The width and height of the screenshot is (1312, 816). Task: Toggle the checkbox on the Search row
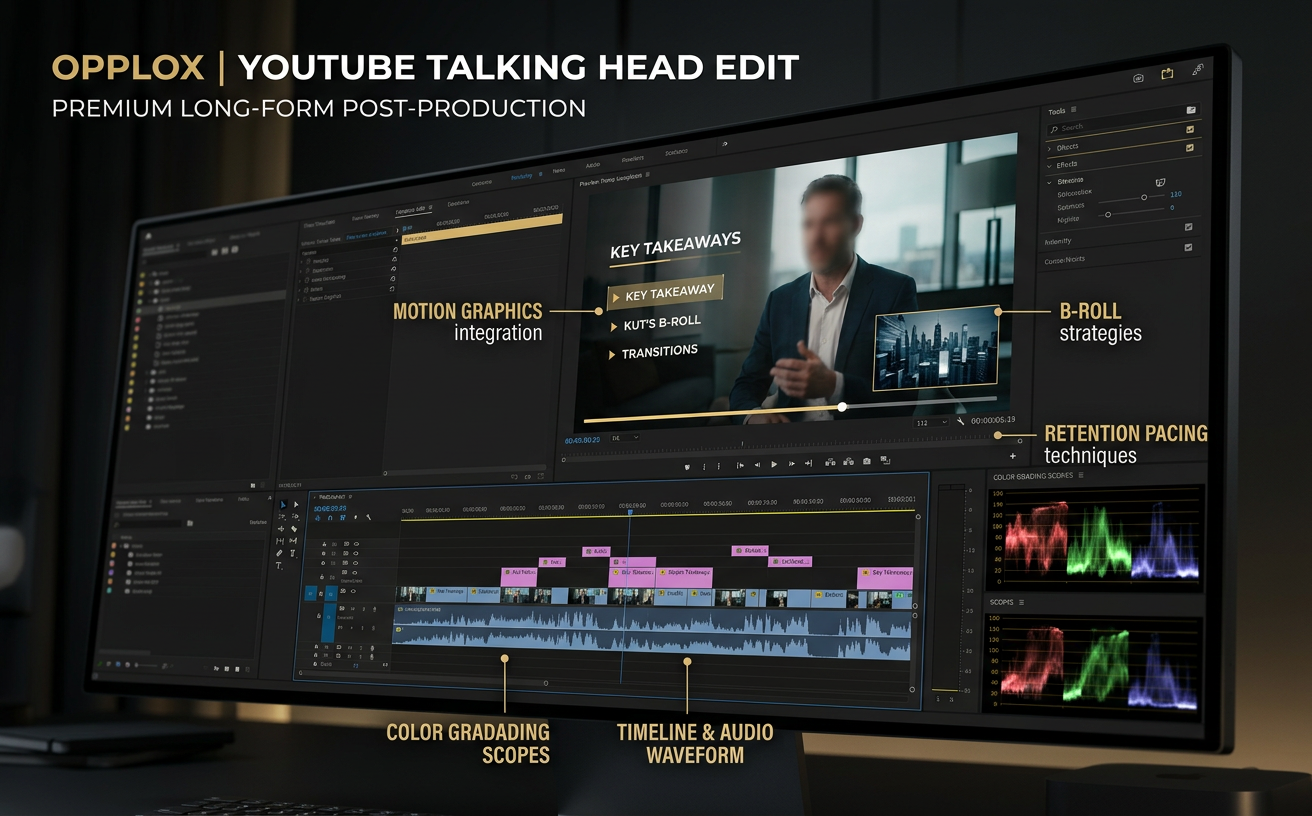tap(1190, 130)
